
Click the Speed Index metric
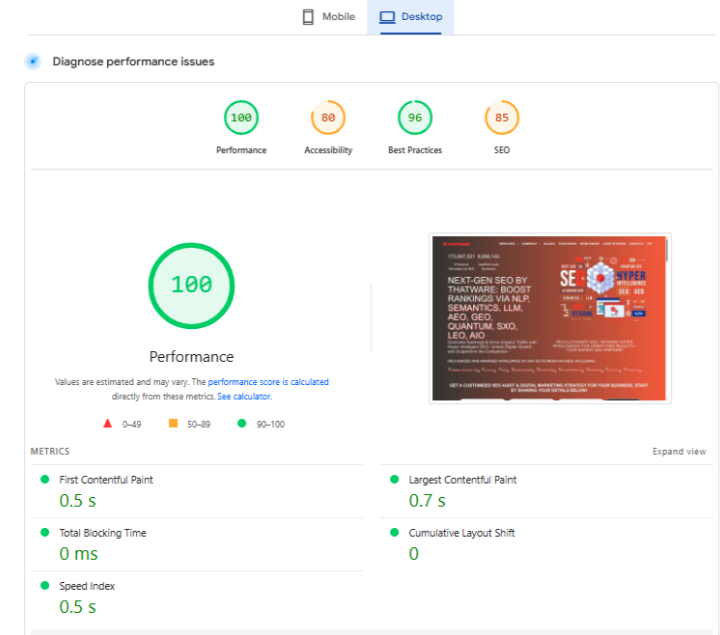click(86, 586)
